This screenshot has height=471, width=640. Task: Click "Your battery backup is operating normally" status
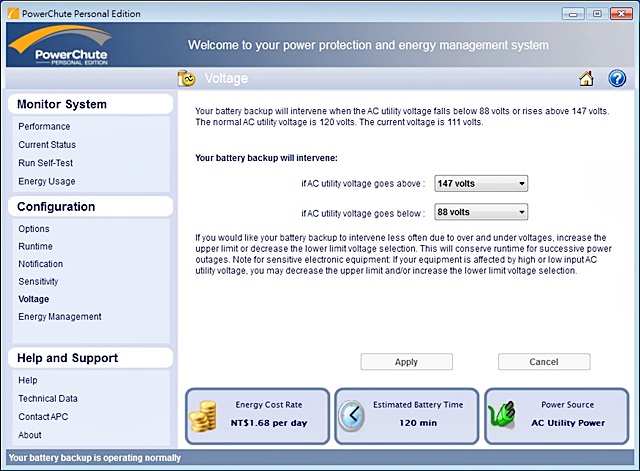coord(95,458)
